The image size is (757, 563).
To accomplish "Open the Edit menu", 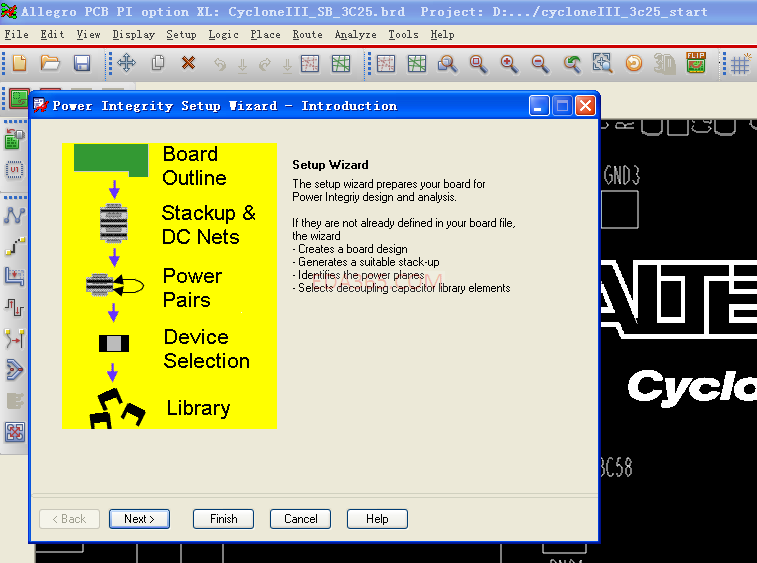I will point(52,35).
